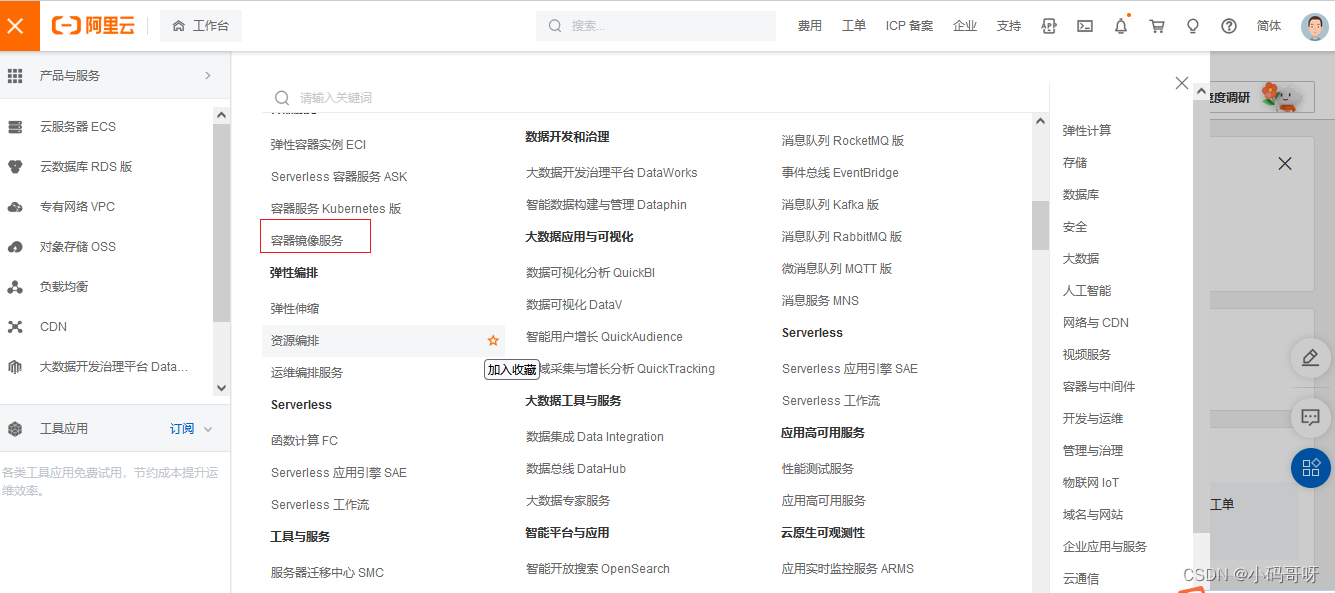Click the 产品与服务 grid icon
The height and width of the screenshot is (593, 1335).
coord(15,75)
